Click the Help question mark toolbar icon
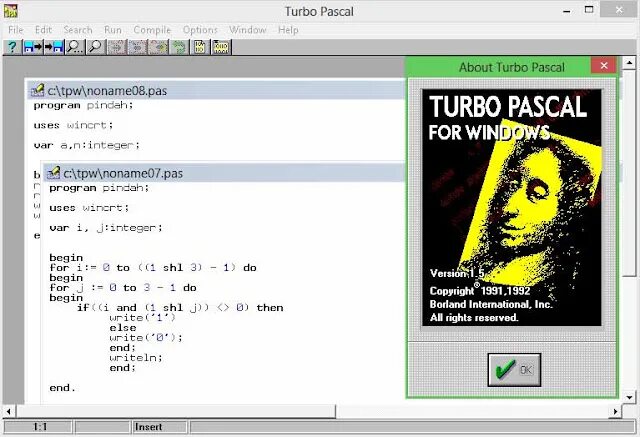Screen dimensions: 640x437 click(12, 47)
